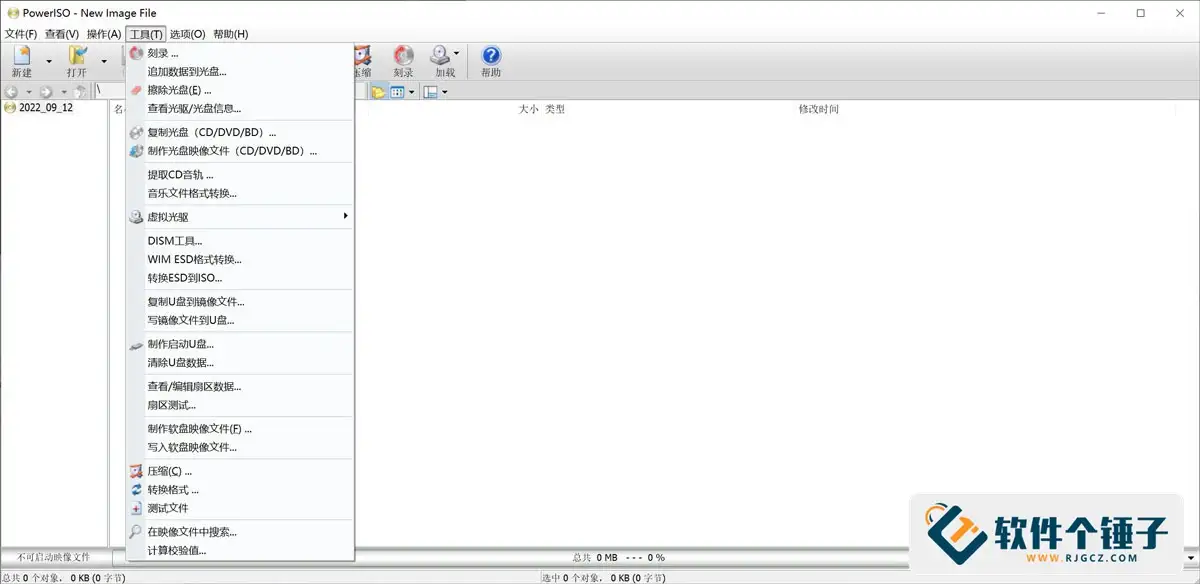Choose 计算校验值... menu entry
1200x584 pixels.
[240, 550]
